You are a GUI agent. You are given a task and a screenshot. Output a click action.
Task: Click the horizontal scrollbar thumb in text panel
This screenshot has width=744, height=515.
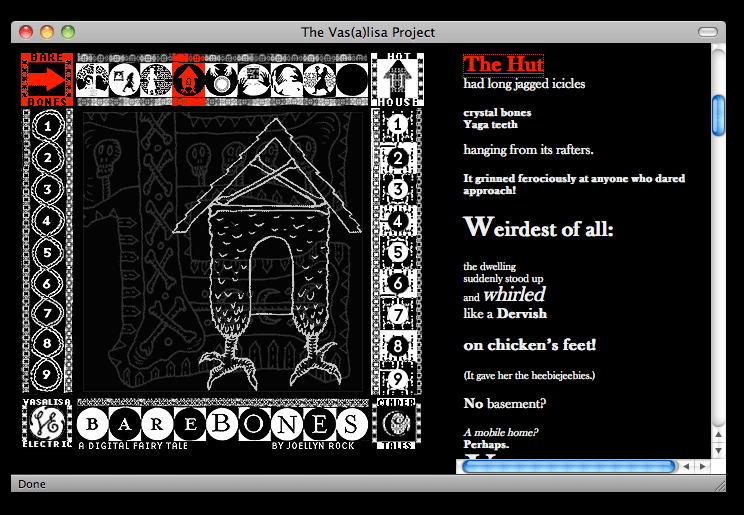point(568,466)
